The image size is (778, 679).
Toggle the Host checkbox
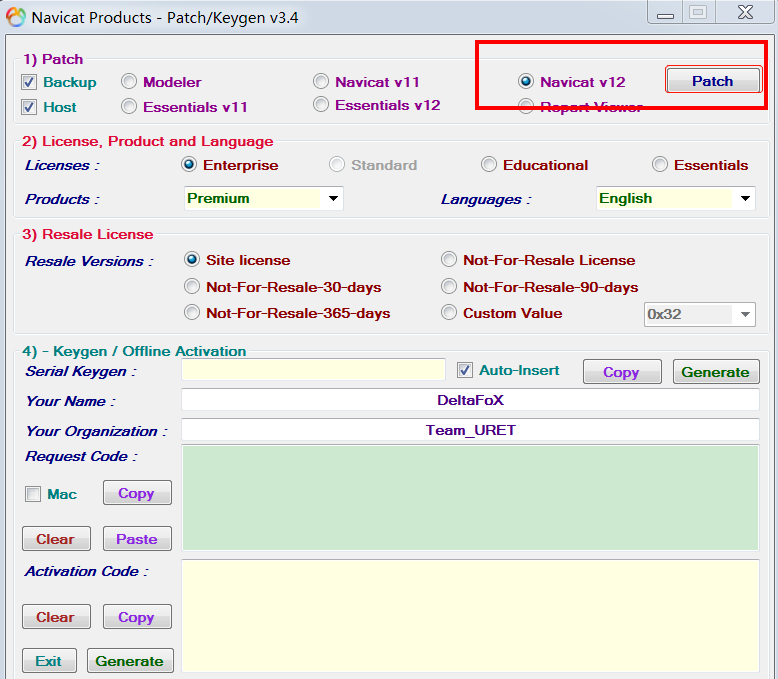coord(29,107)
